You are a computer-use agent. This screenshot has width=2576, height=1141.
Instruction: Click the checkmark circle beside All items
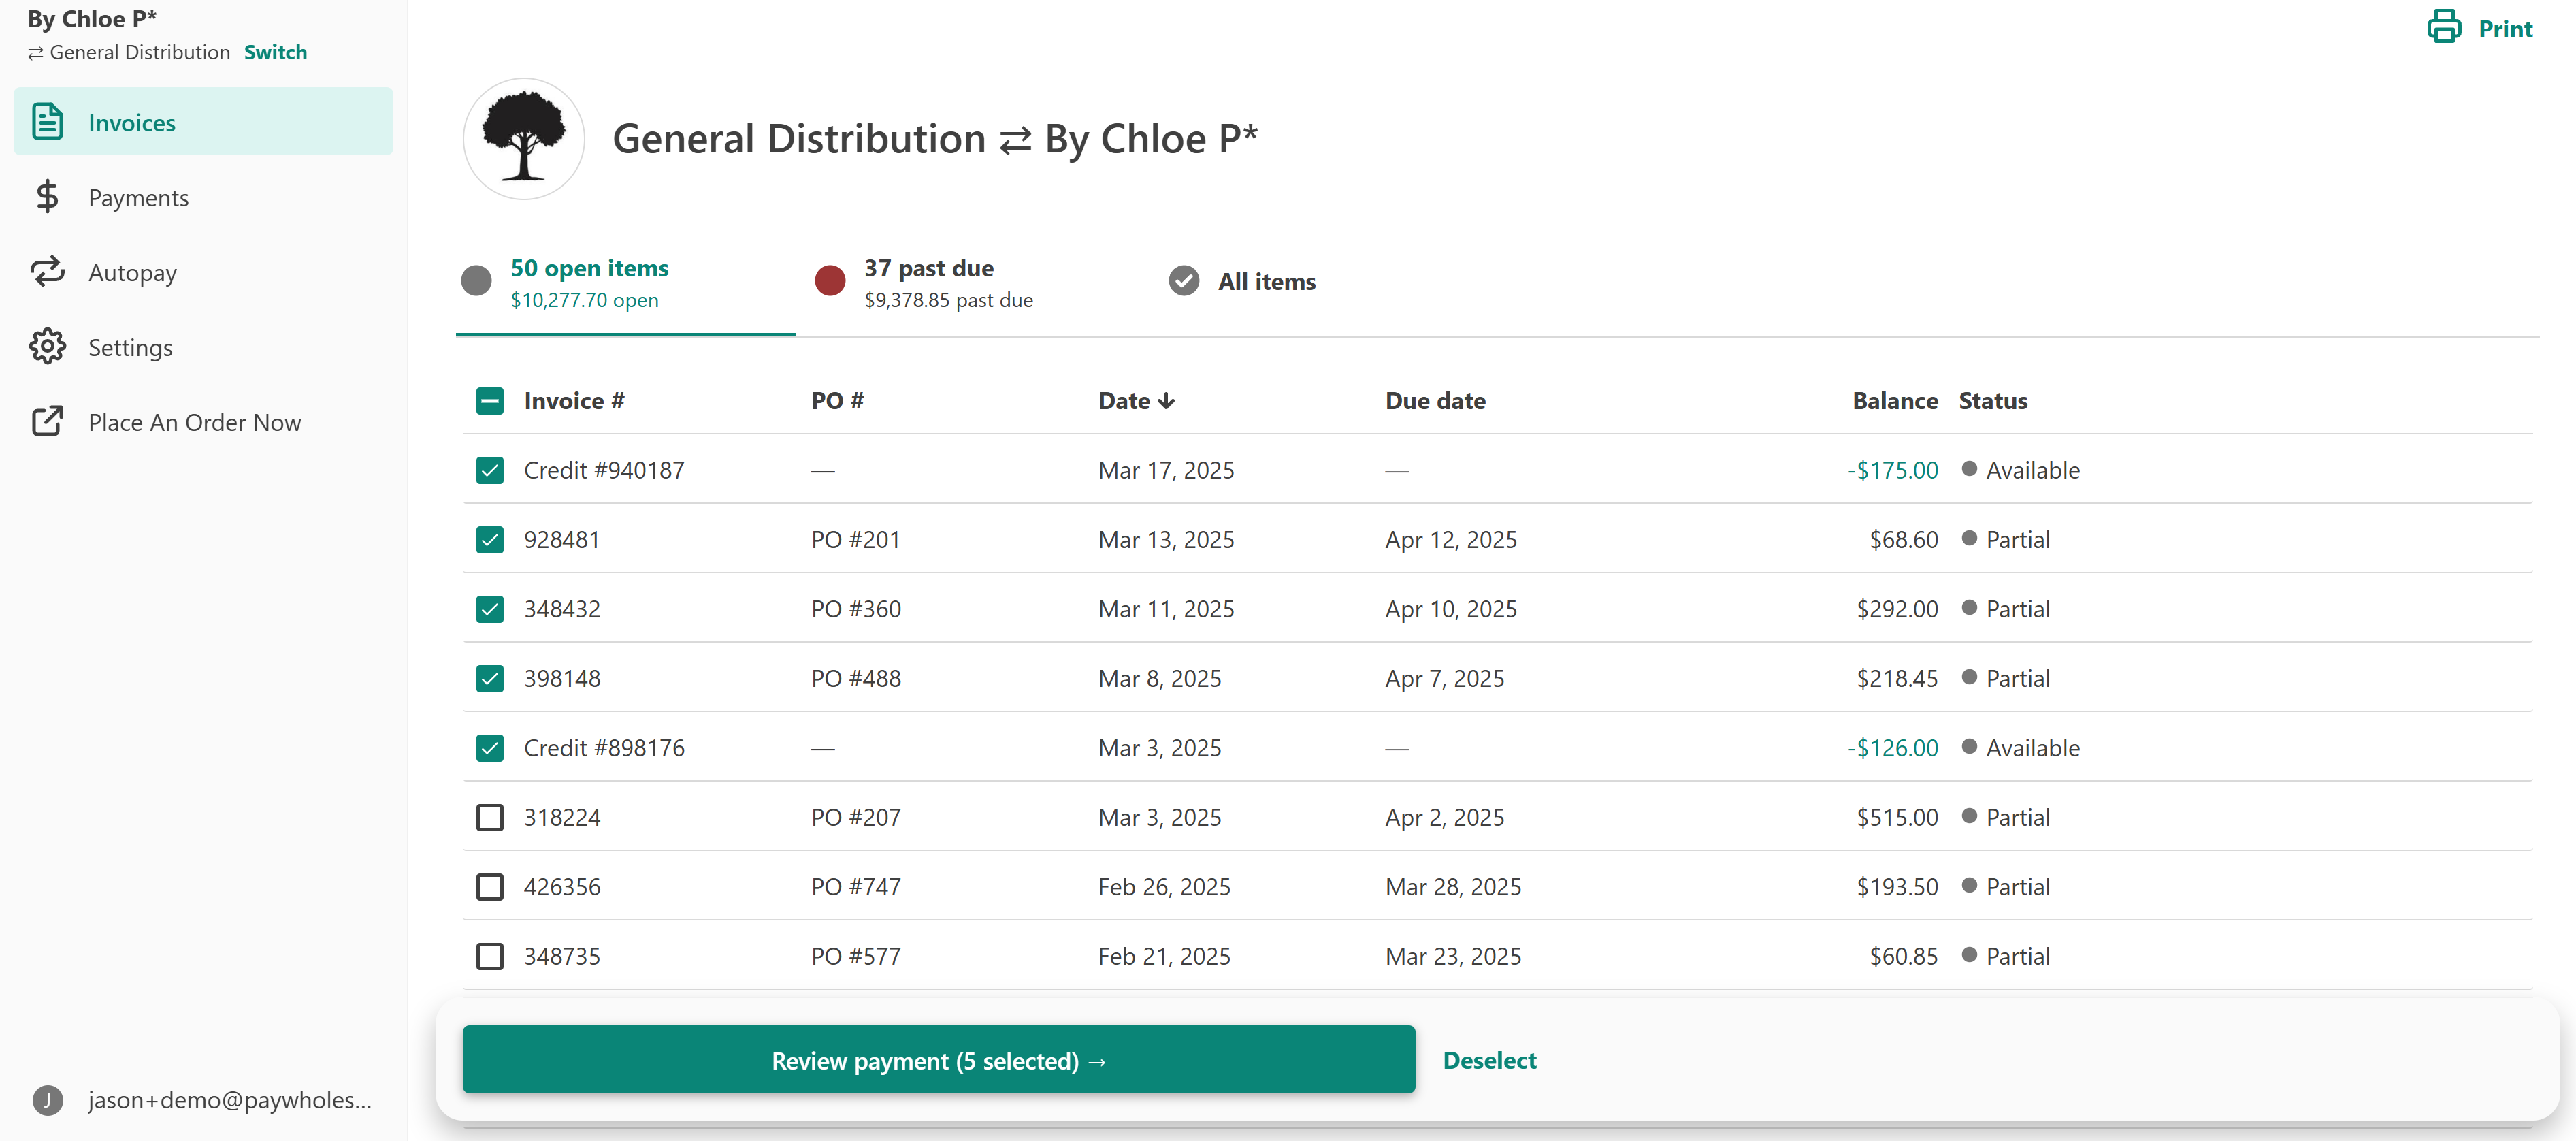[x=1184, y=281]
